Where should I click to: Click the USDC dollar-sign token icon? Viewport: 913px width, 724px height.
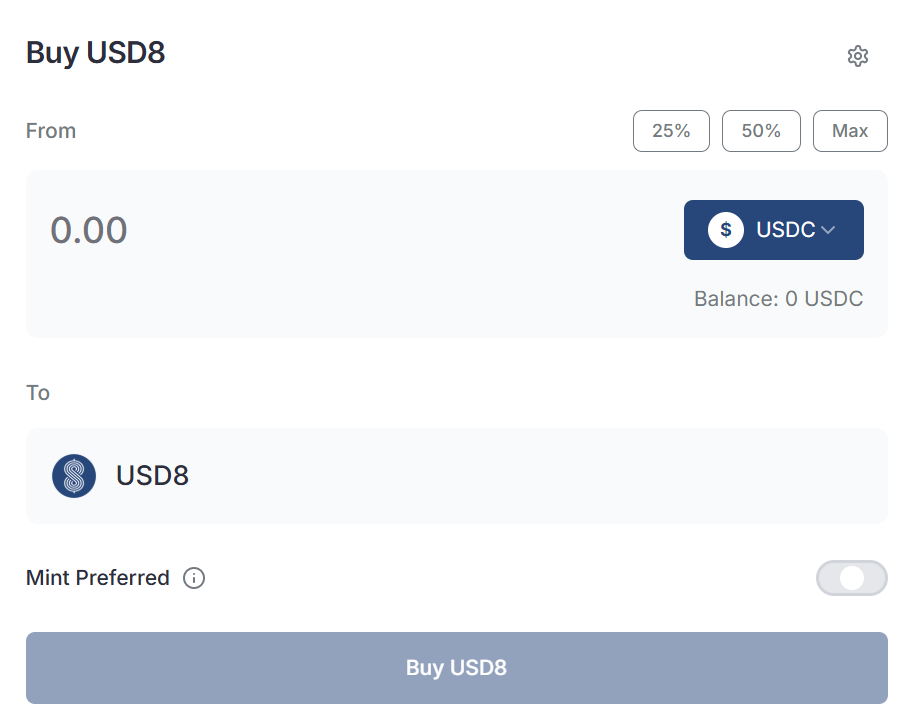coord(725,230)
